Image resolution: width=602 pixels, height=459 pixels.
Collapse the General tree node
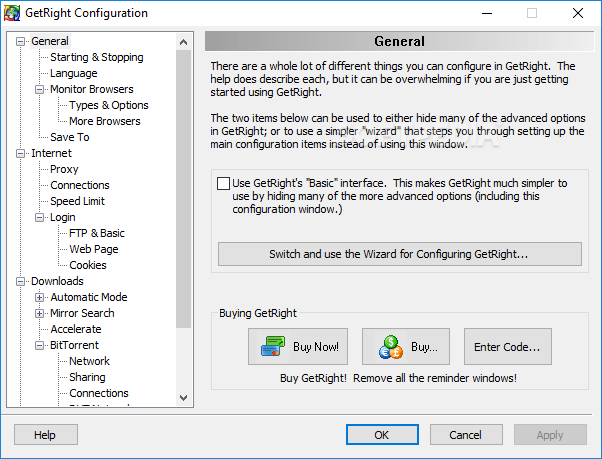[20, 41]
